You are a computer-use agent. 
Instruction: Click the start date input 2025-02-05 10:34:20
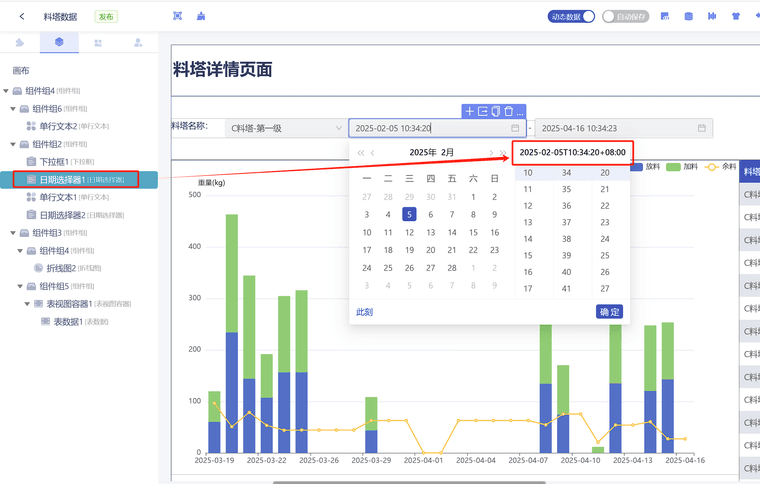(437, 128)
